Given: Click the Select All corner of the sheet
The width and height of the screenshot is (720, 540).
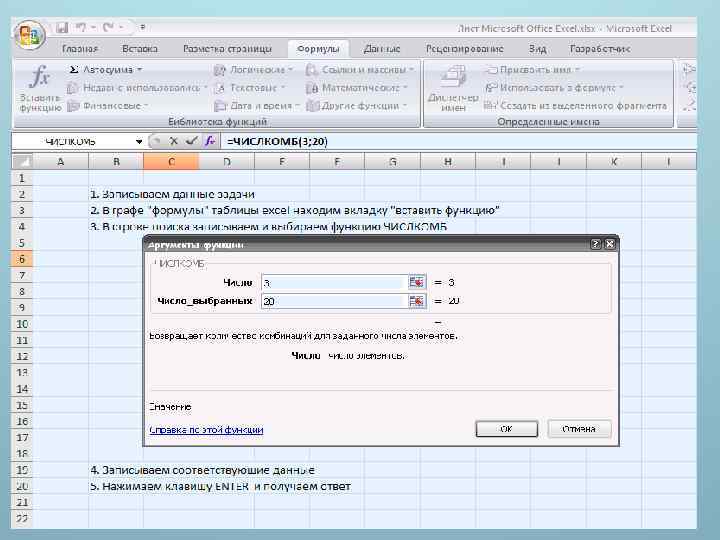Looking at the screenshot, I should (22, 162).
